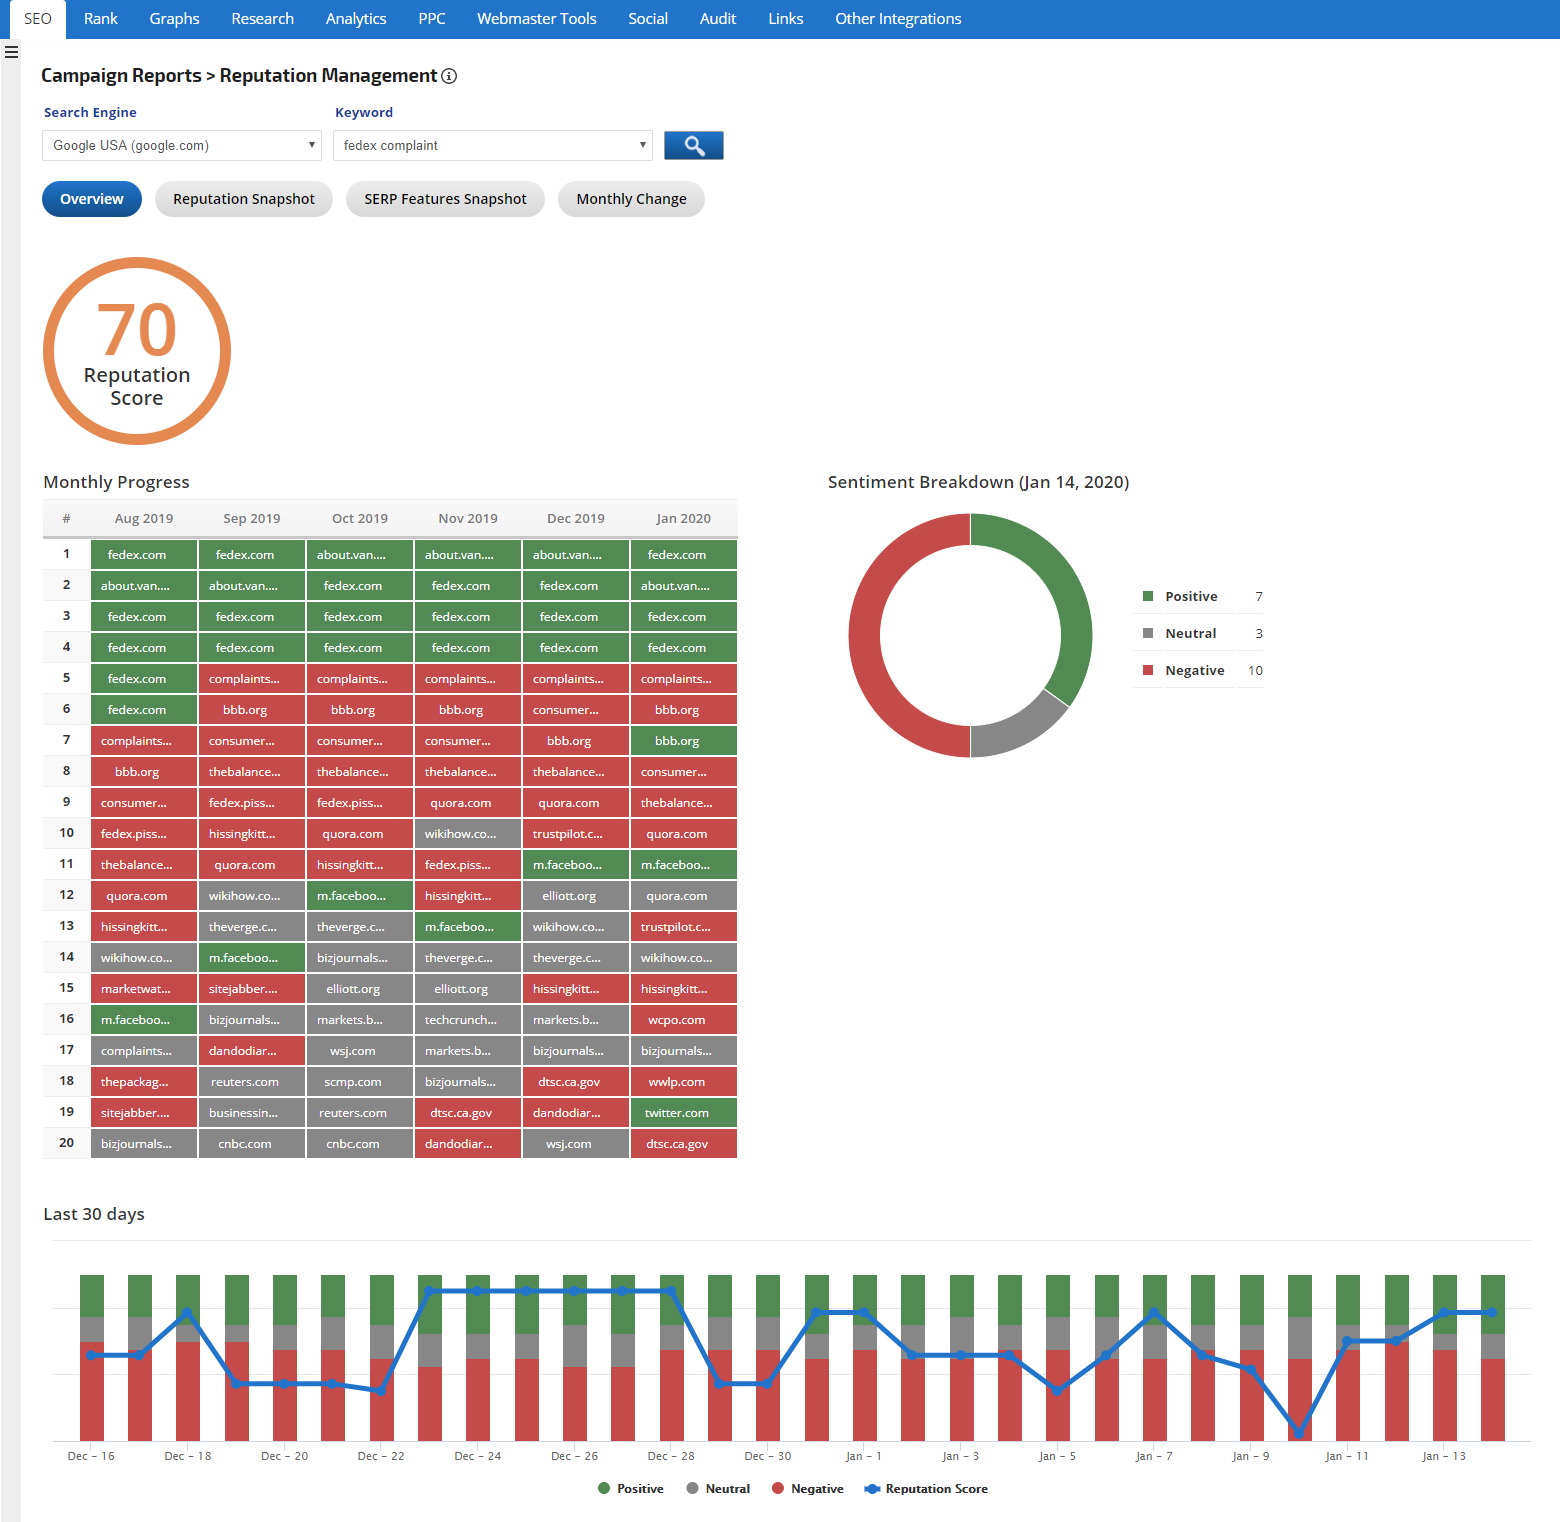The width and height of the screenshot is (1560, 1522).
Task: Toggle the Negative series in chart legend
Action: [807, 1489]
